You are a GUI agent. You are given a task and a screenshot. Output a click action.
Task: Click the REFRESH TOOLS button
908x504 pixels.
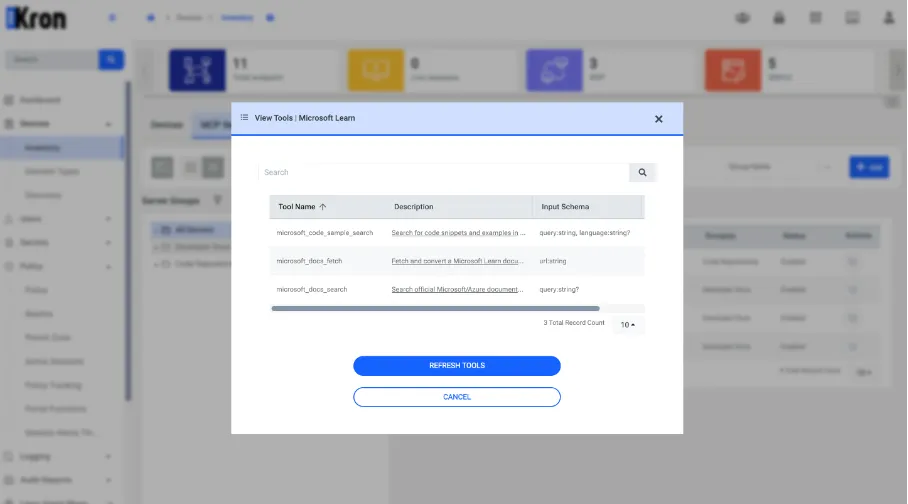pyautogui.click(x=457, y=366)
